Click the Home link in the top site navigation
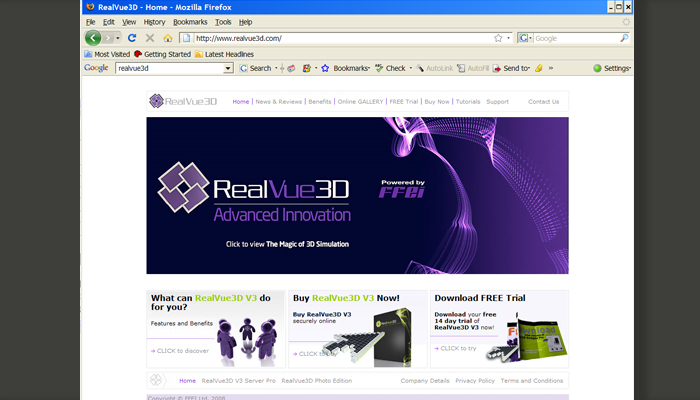Viewport: 700px width, 400px height. [241, 102]
